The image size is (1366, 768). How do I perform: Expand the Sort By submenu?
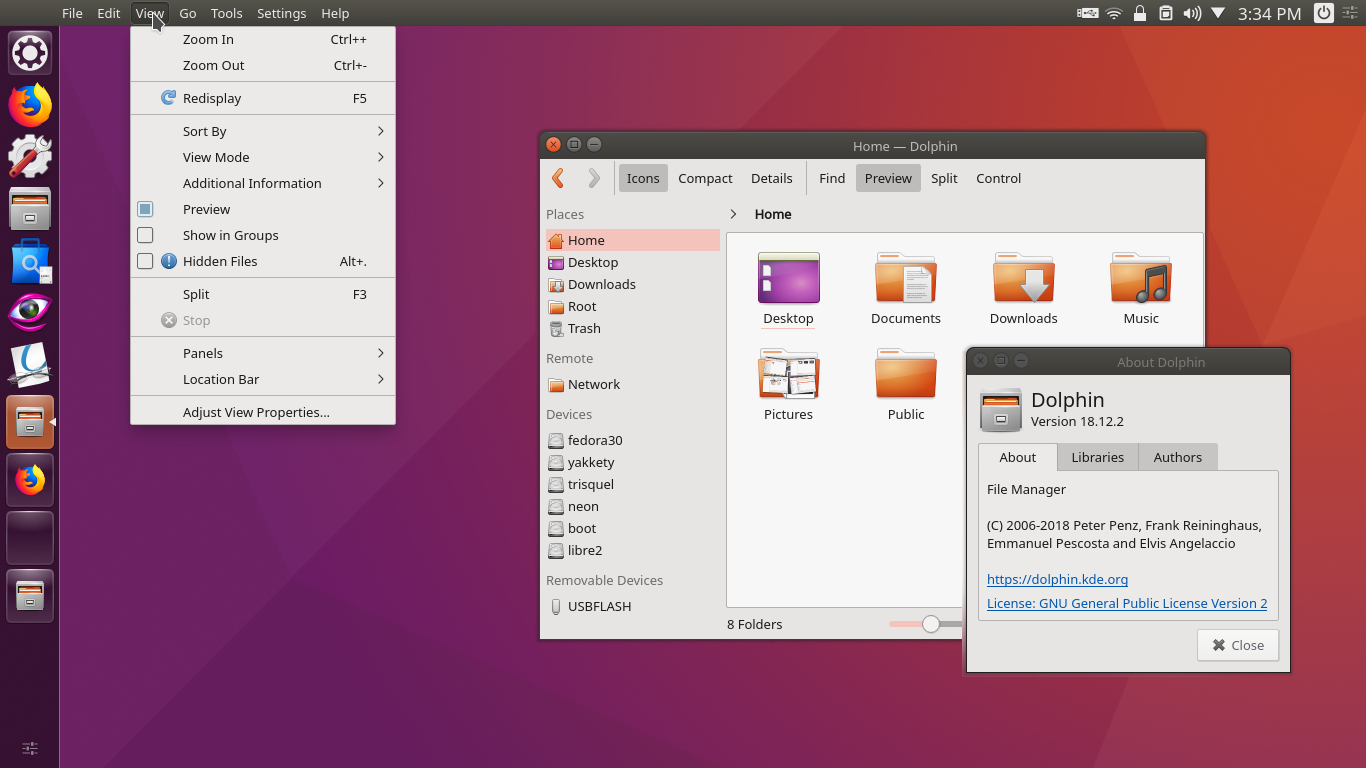263,131
